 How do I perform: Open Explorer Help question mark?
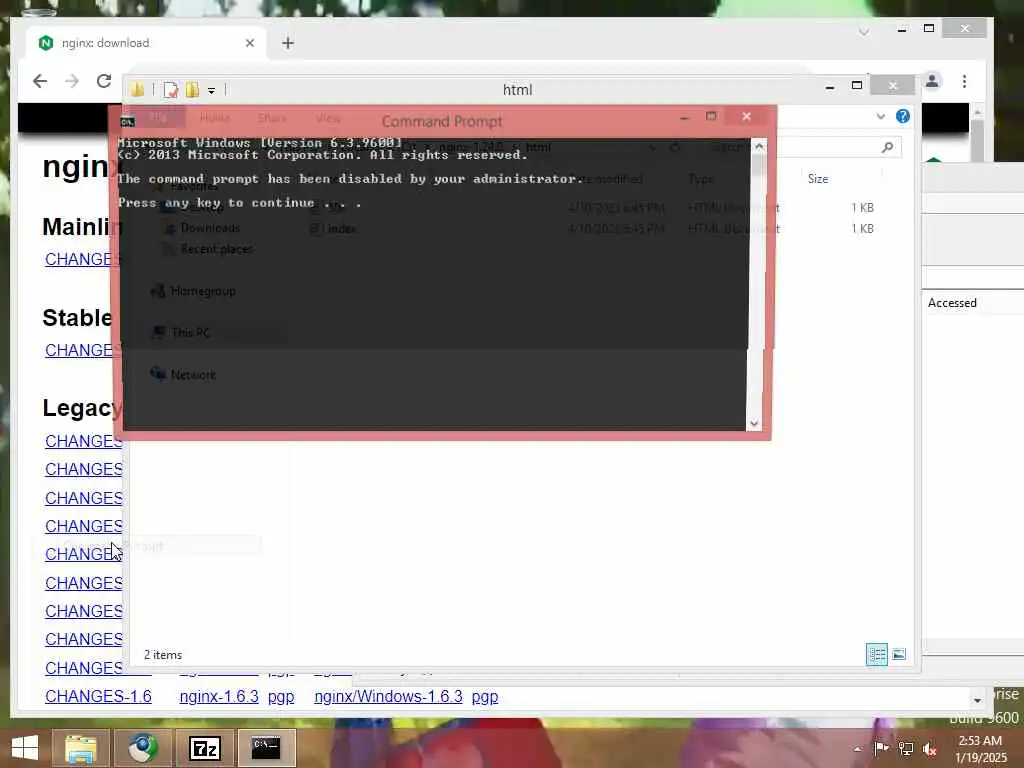pos(903,116)
